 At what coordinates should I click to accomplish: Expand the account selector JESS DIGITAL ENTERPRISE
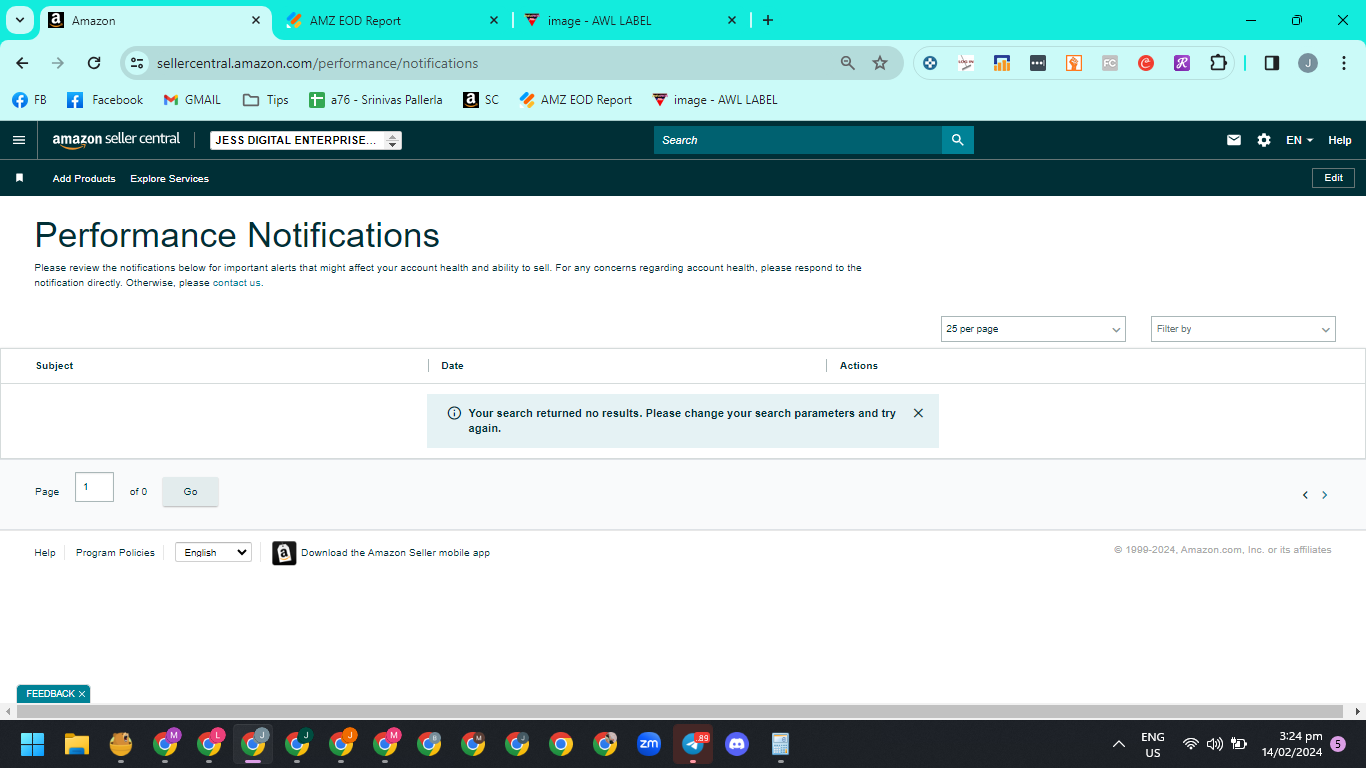(x=306, y=140)
